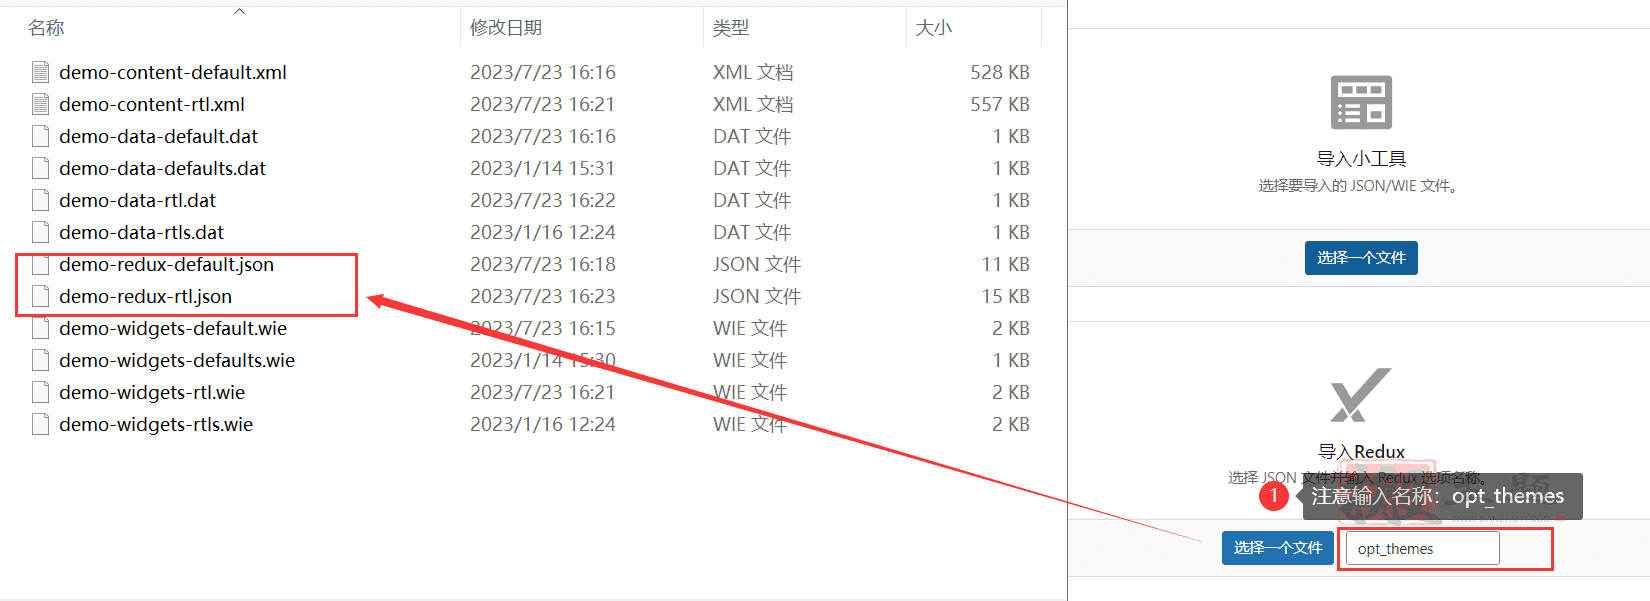Click date 2023/7/23 16:23 cell
The width and height of the screenshot is (1650, 601).
click(543, 296)
